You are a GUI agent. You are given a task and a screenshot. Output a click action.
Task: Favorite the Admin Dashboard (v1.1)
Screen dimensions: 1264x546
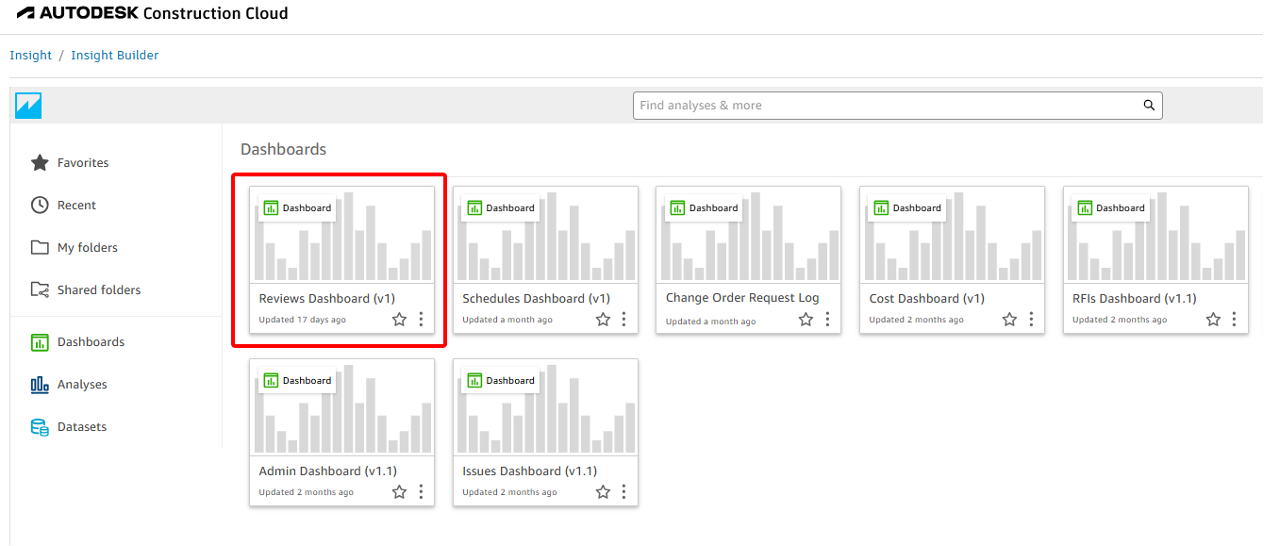click(x=399, y=492)
